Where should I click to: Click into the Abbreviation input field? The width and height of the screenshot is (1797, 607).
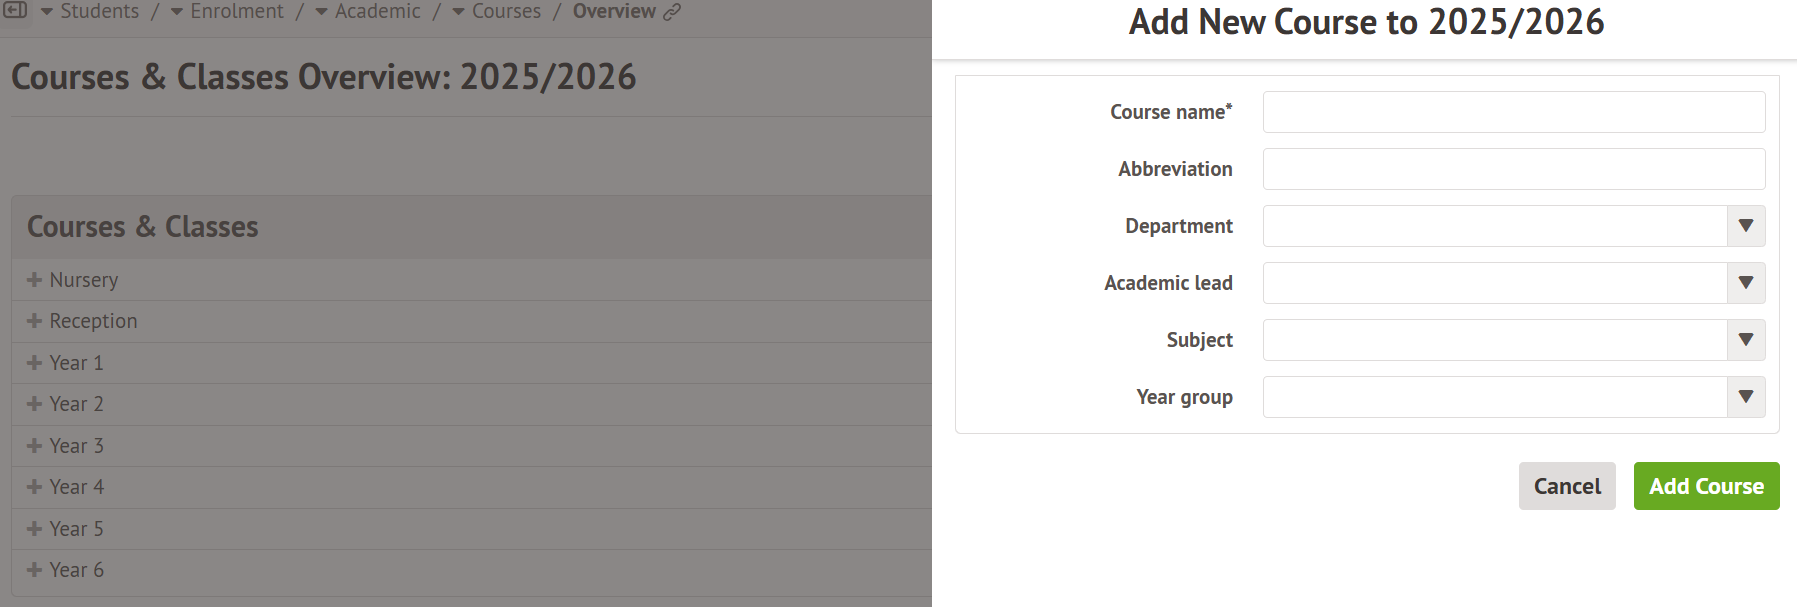1513,169
